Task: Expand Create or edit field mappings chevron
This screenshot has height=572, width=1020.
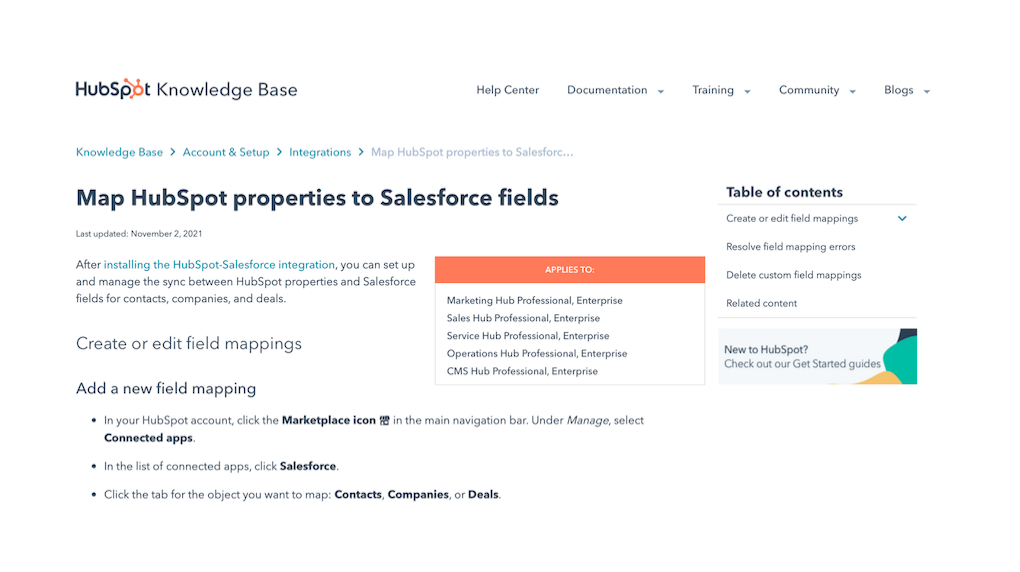Action: [902, 219]
